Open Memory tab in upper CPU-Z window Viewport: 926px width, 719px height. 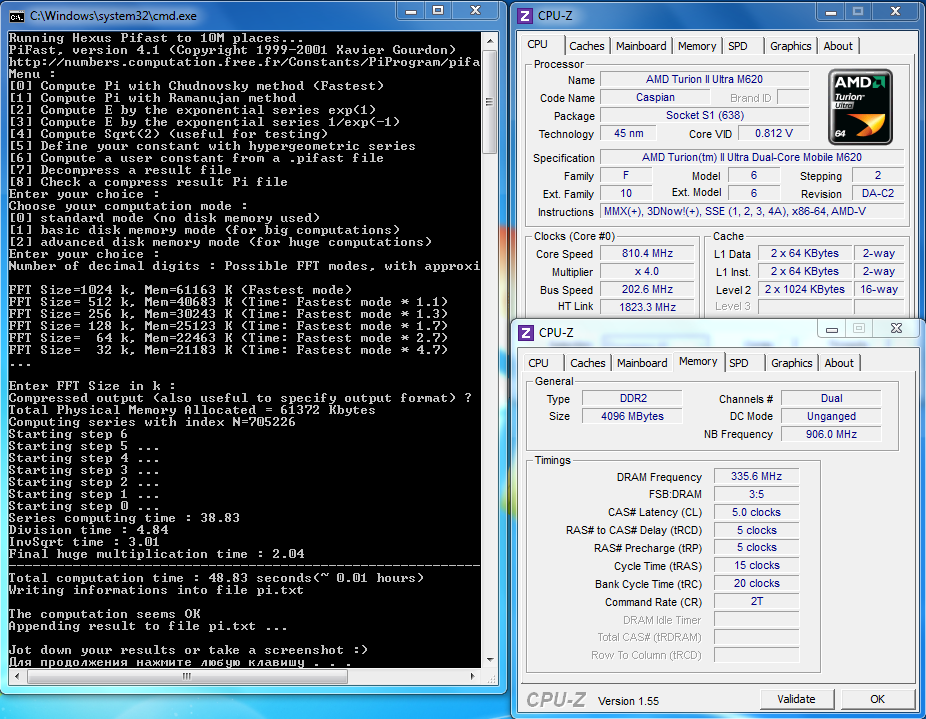tap(697, 46)
